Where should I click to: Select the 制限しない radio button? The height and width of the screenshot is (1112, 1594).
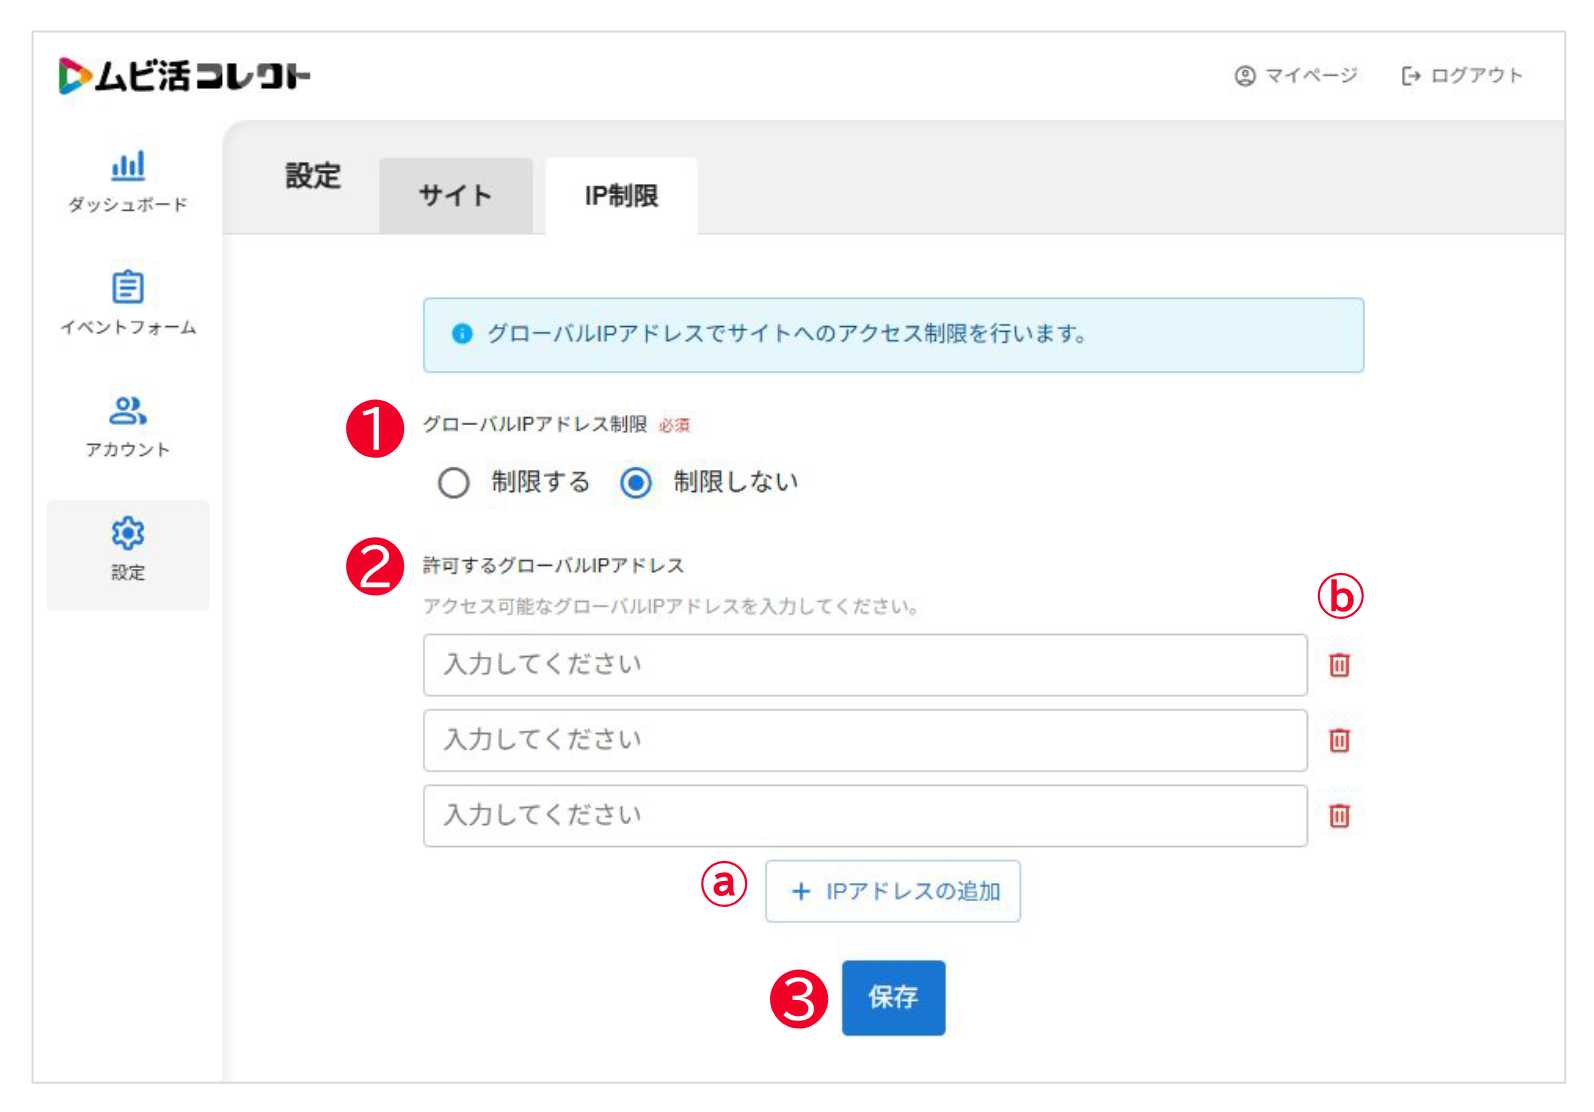coord(636,483)
